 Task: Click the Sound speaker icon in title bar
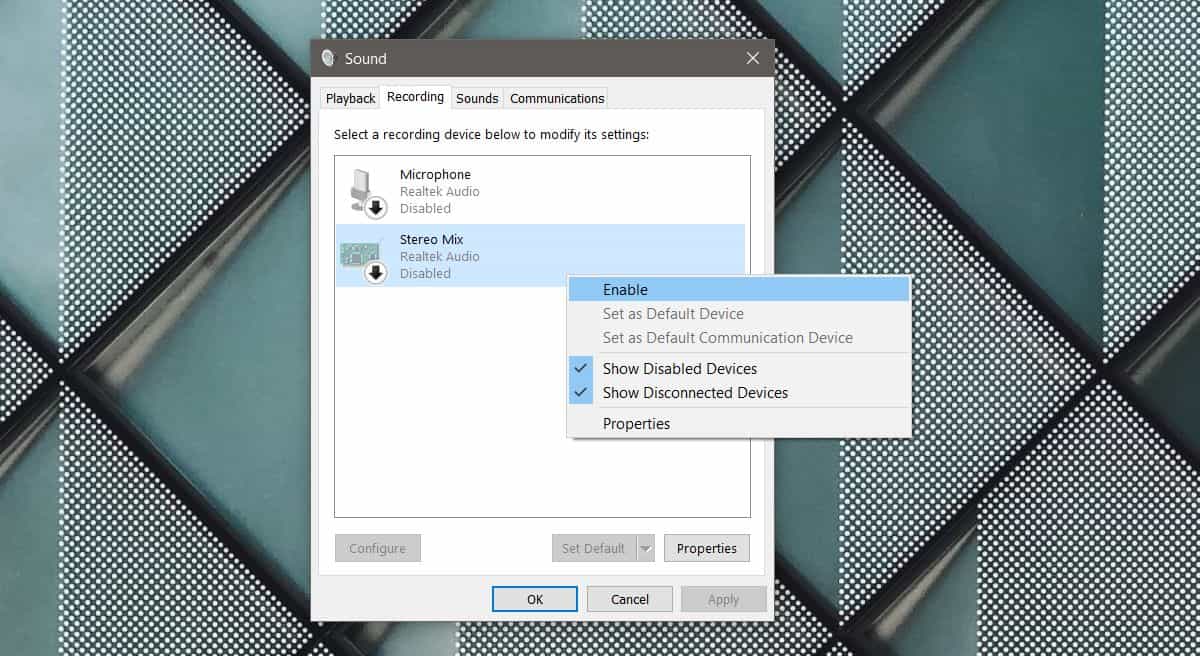pyautogui.click(x=328, y=59)
